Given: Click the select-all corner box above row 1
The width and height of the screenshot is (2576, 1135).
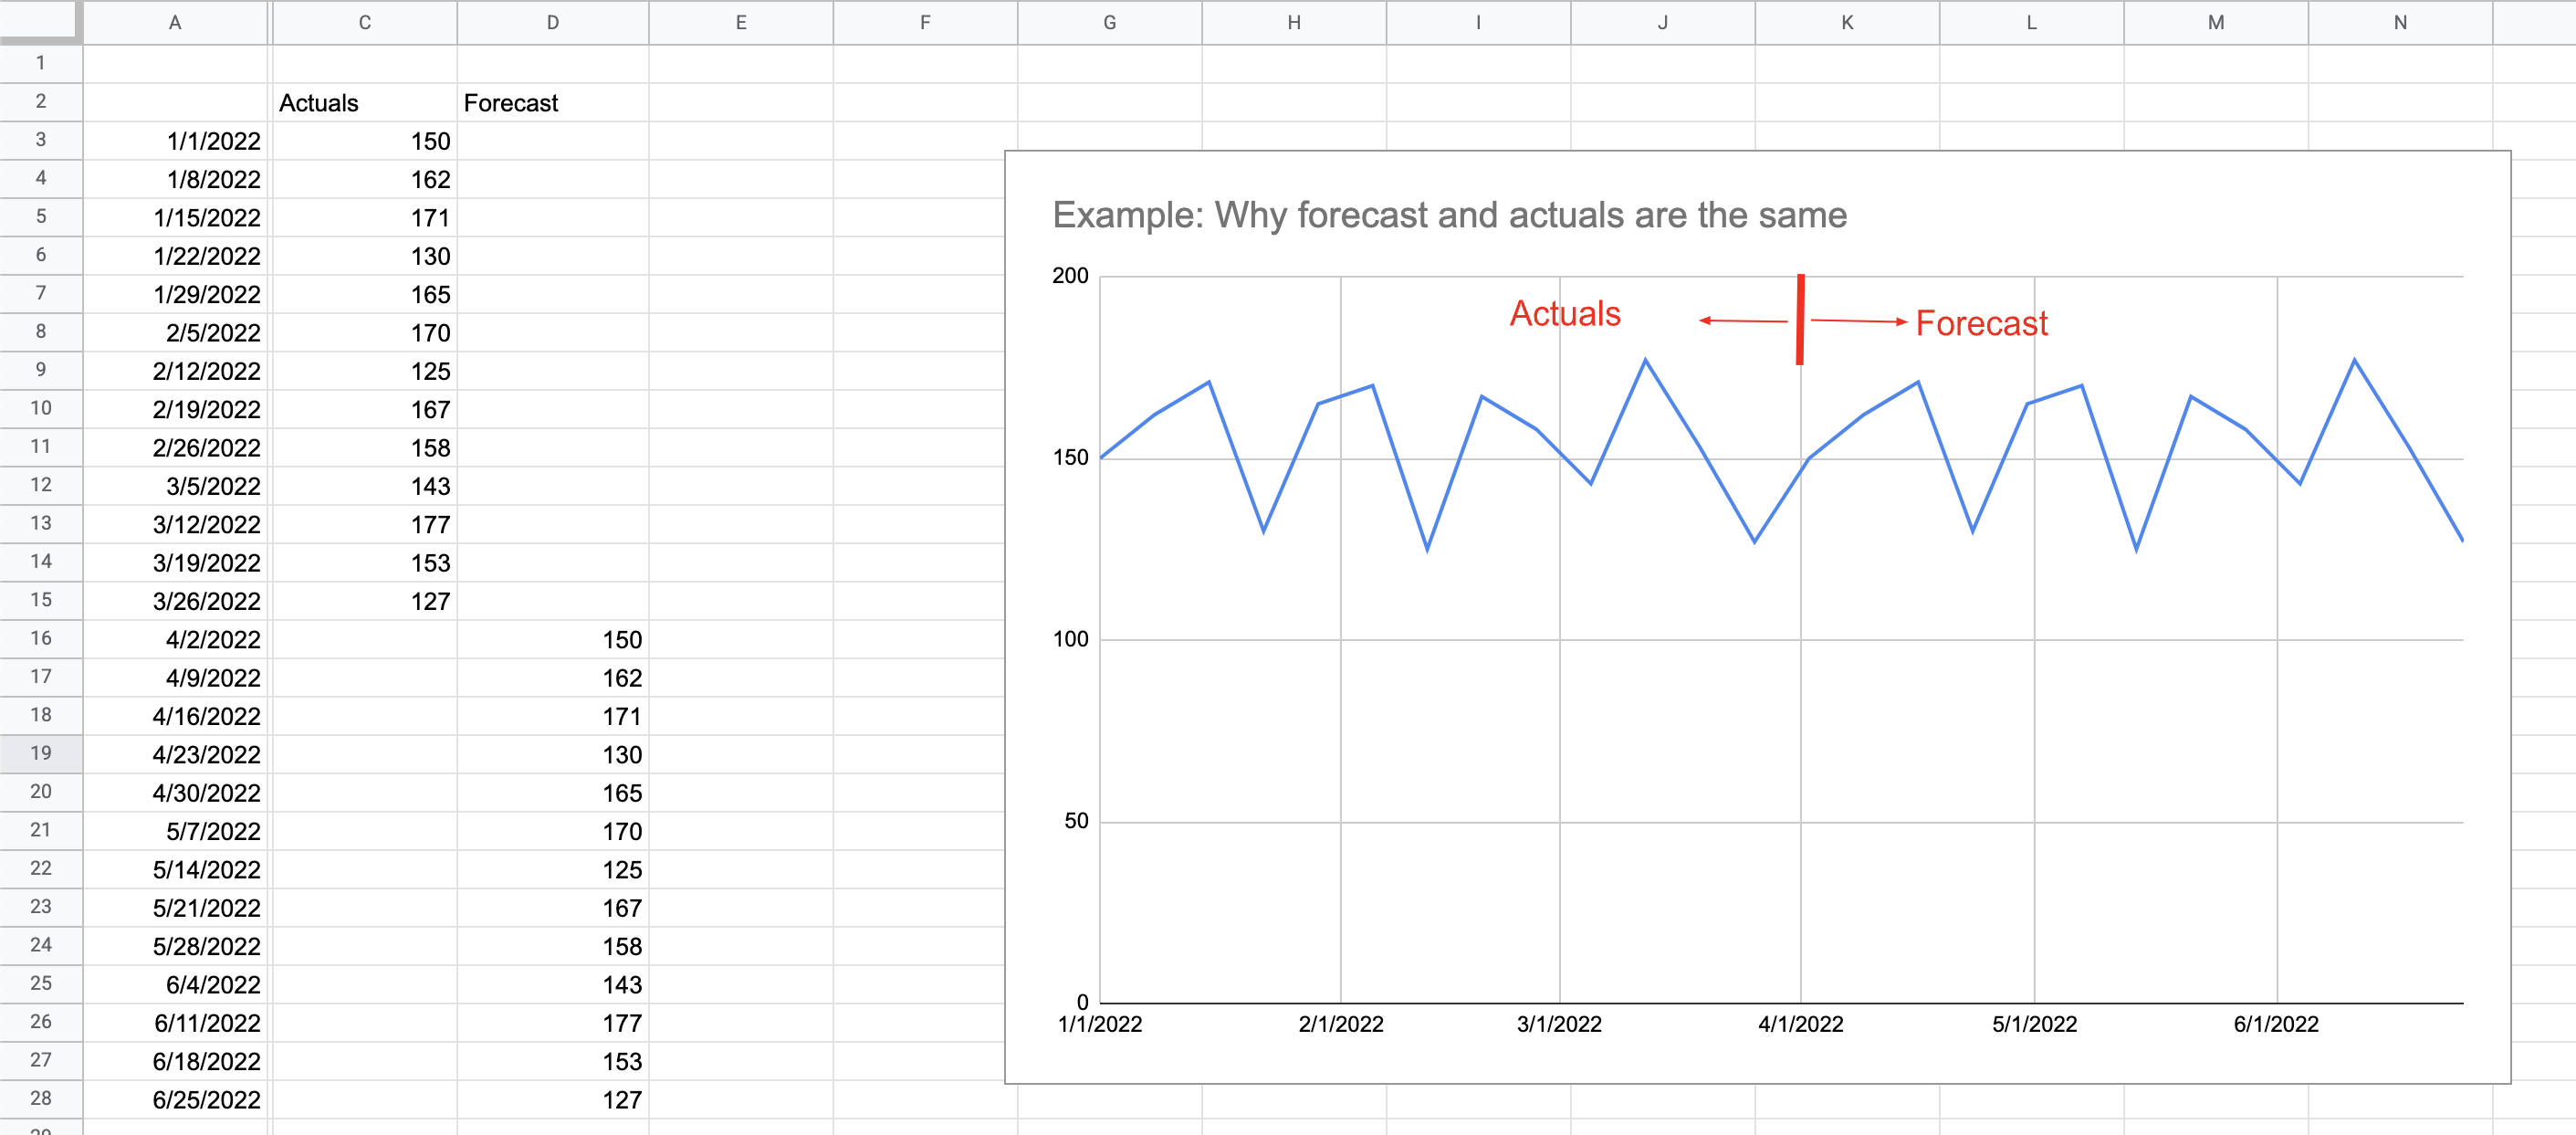Looking at the screenshot, I should [x=40, y=22].
